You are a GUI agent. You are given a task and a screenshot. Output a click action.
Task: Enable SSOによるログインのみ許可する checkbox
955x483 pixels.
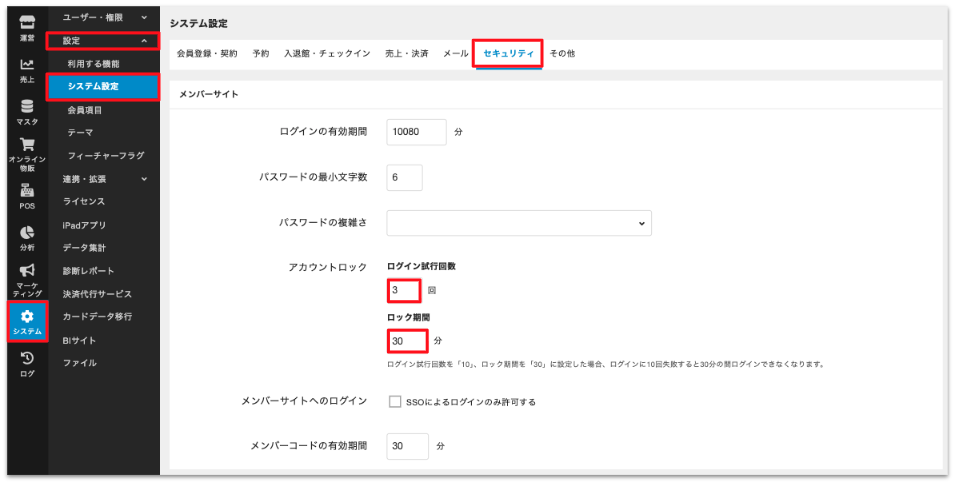394,402
